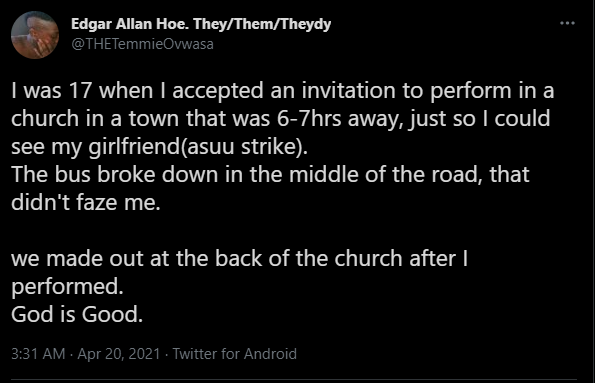This screenshot has height=383, width=595.
Task: Click the line starting "I was 17 when"
Action: pos(283,91)
